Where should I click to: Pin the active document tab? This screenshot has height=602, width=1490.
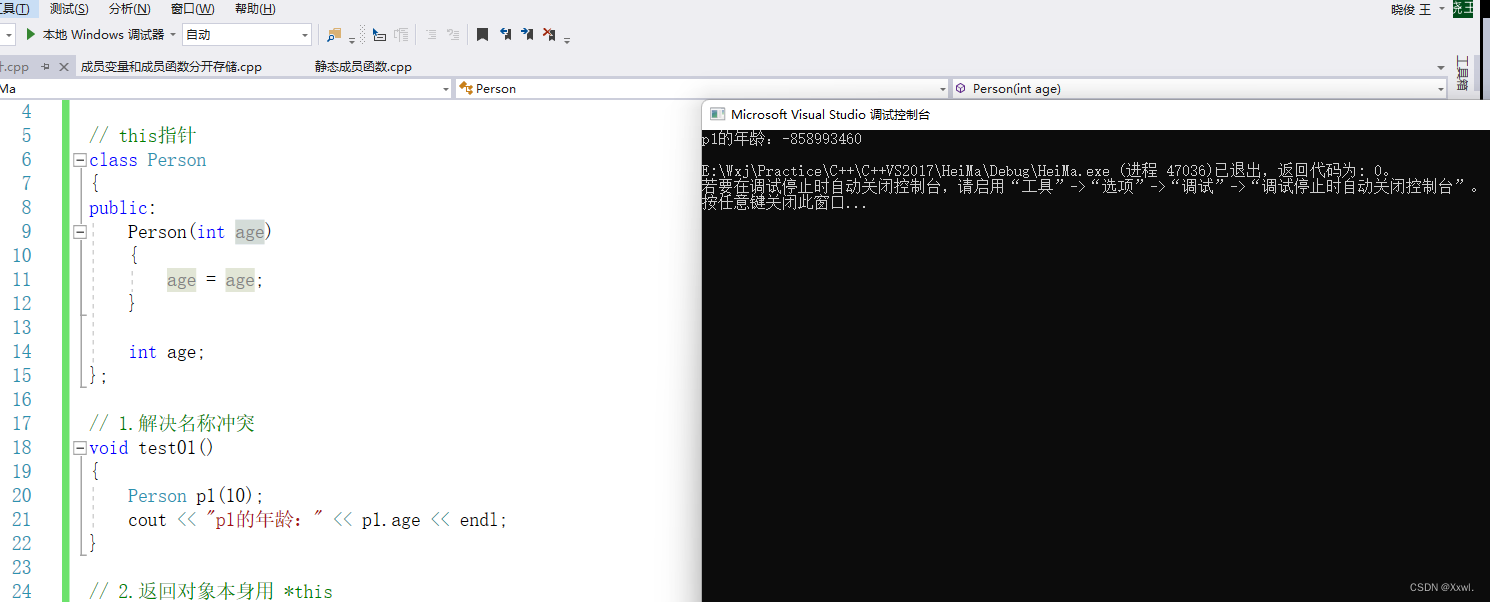click(45, 67)
